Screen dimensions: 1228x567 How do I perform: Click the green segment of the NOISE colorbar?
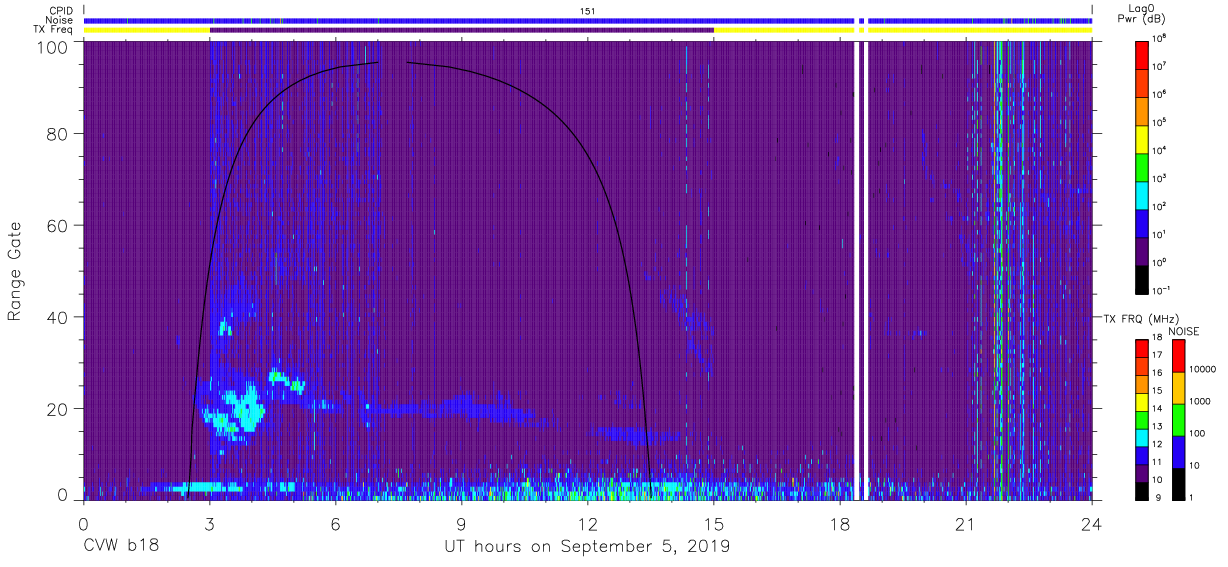(x=1177, y=419)
